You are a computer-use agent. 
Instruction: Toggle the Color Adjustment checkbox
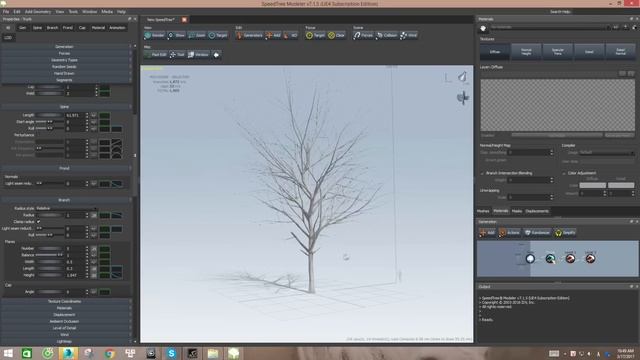click(x=564, y=173)
